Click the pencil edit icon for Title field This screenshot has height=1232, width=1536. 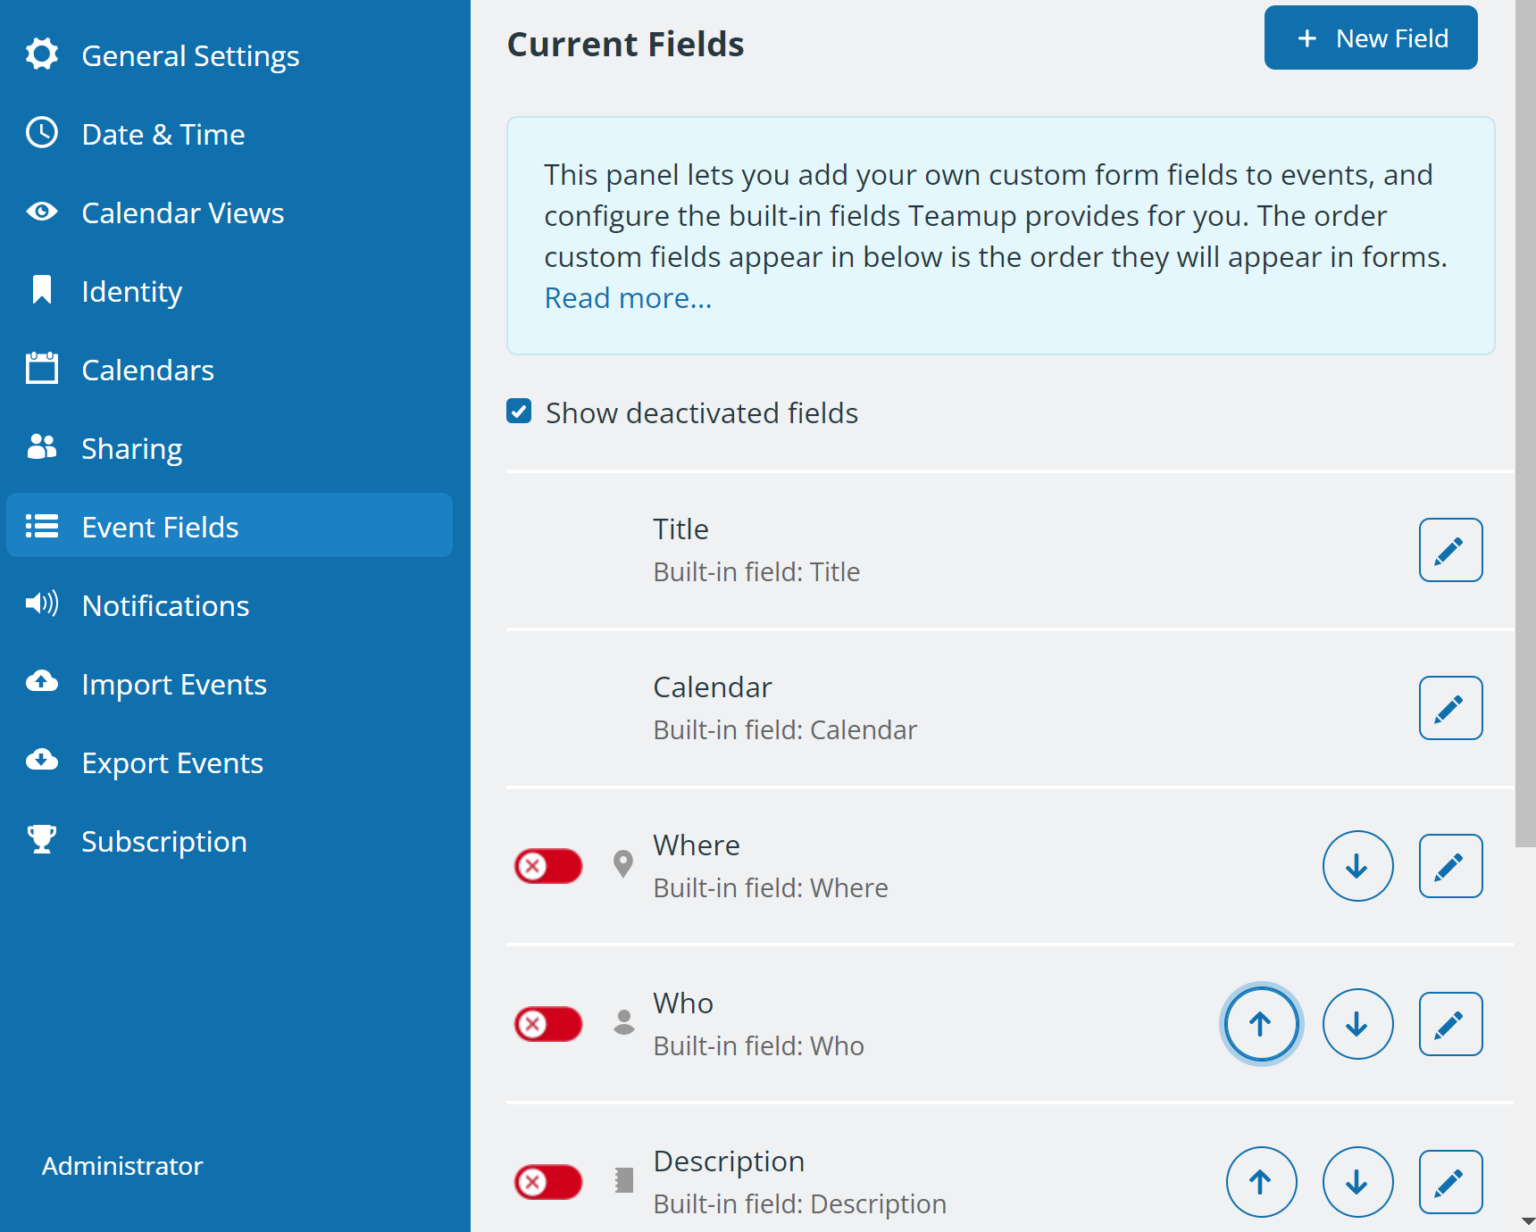click(x=1449, y=550)
